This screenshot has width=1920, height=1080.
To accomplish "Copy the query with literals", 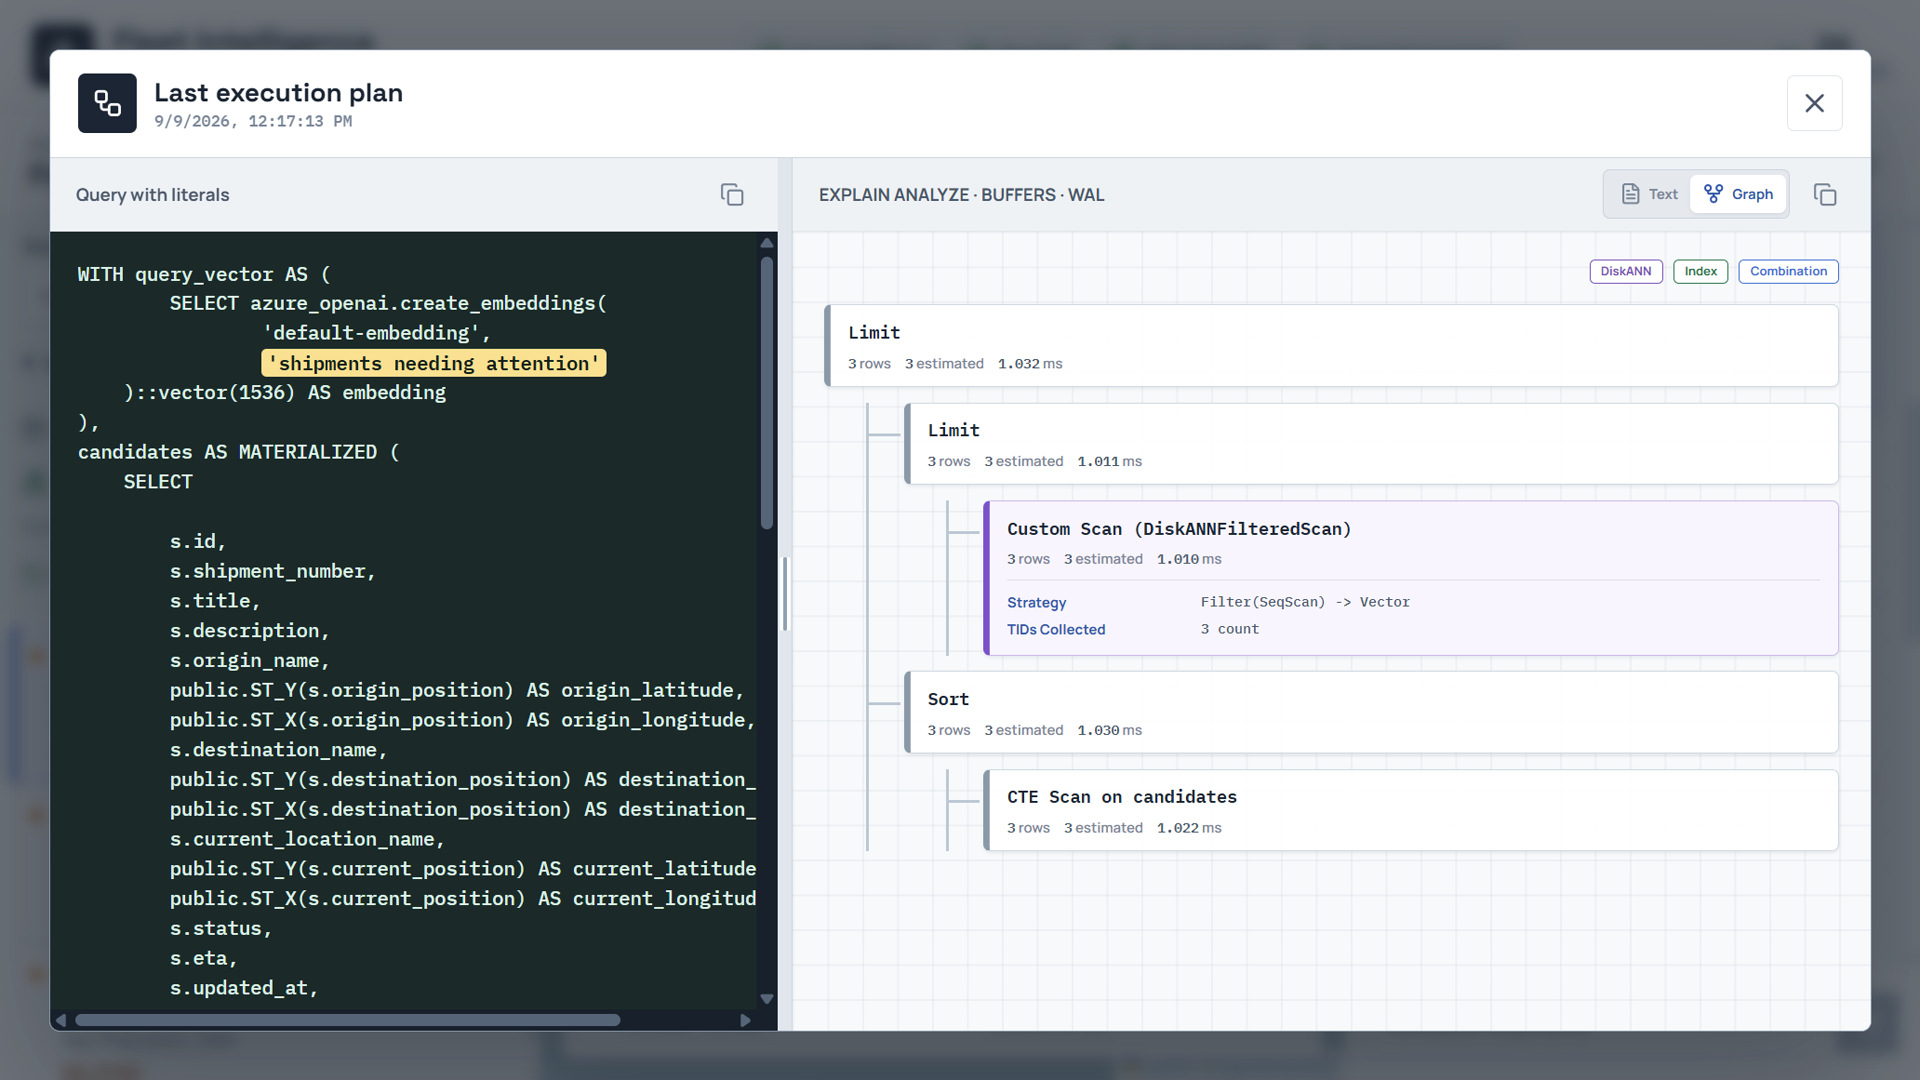I will point(732,195).
